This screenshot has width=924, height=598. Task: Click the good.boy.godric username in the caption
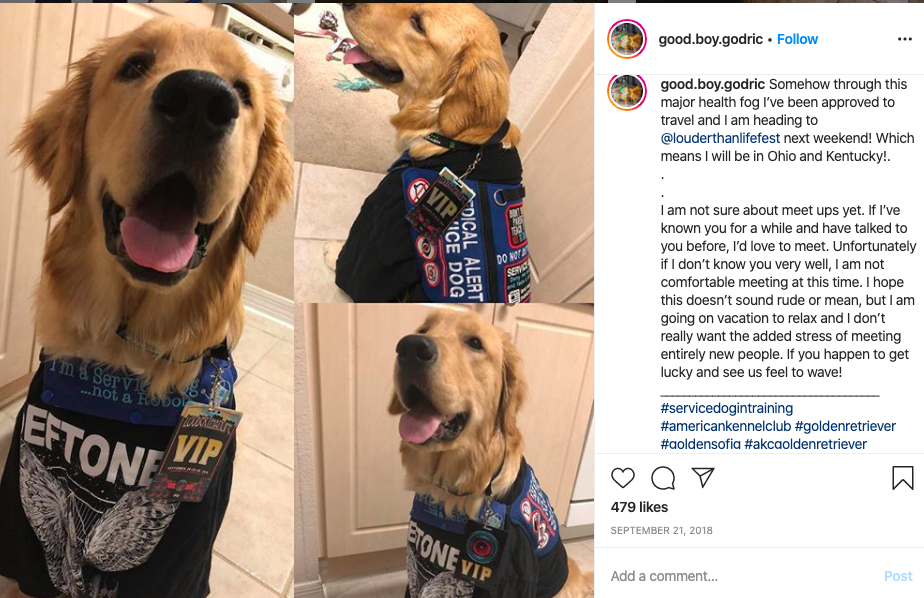[x=712, y=84]
